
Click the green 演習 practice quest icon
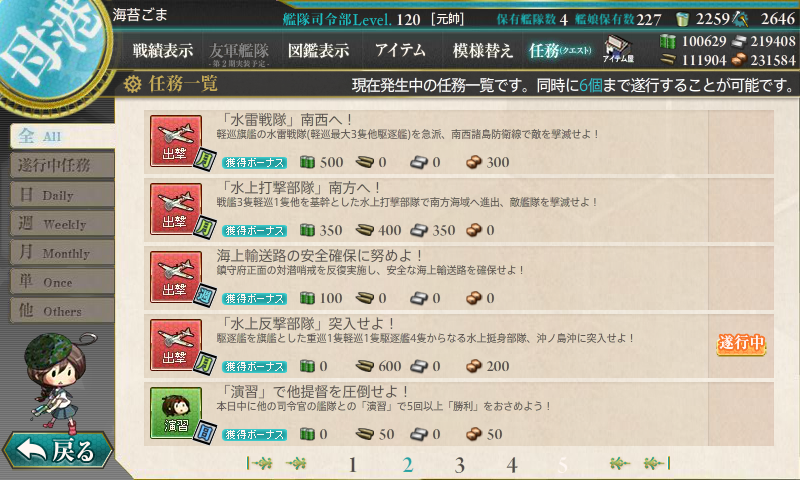click(176, 413)
